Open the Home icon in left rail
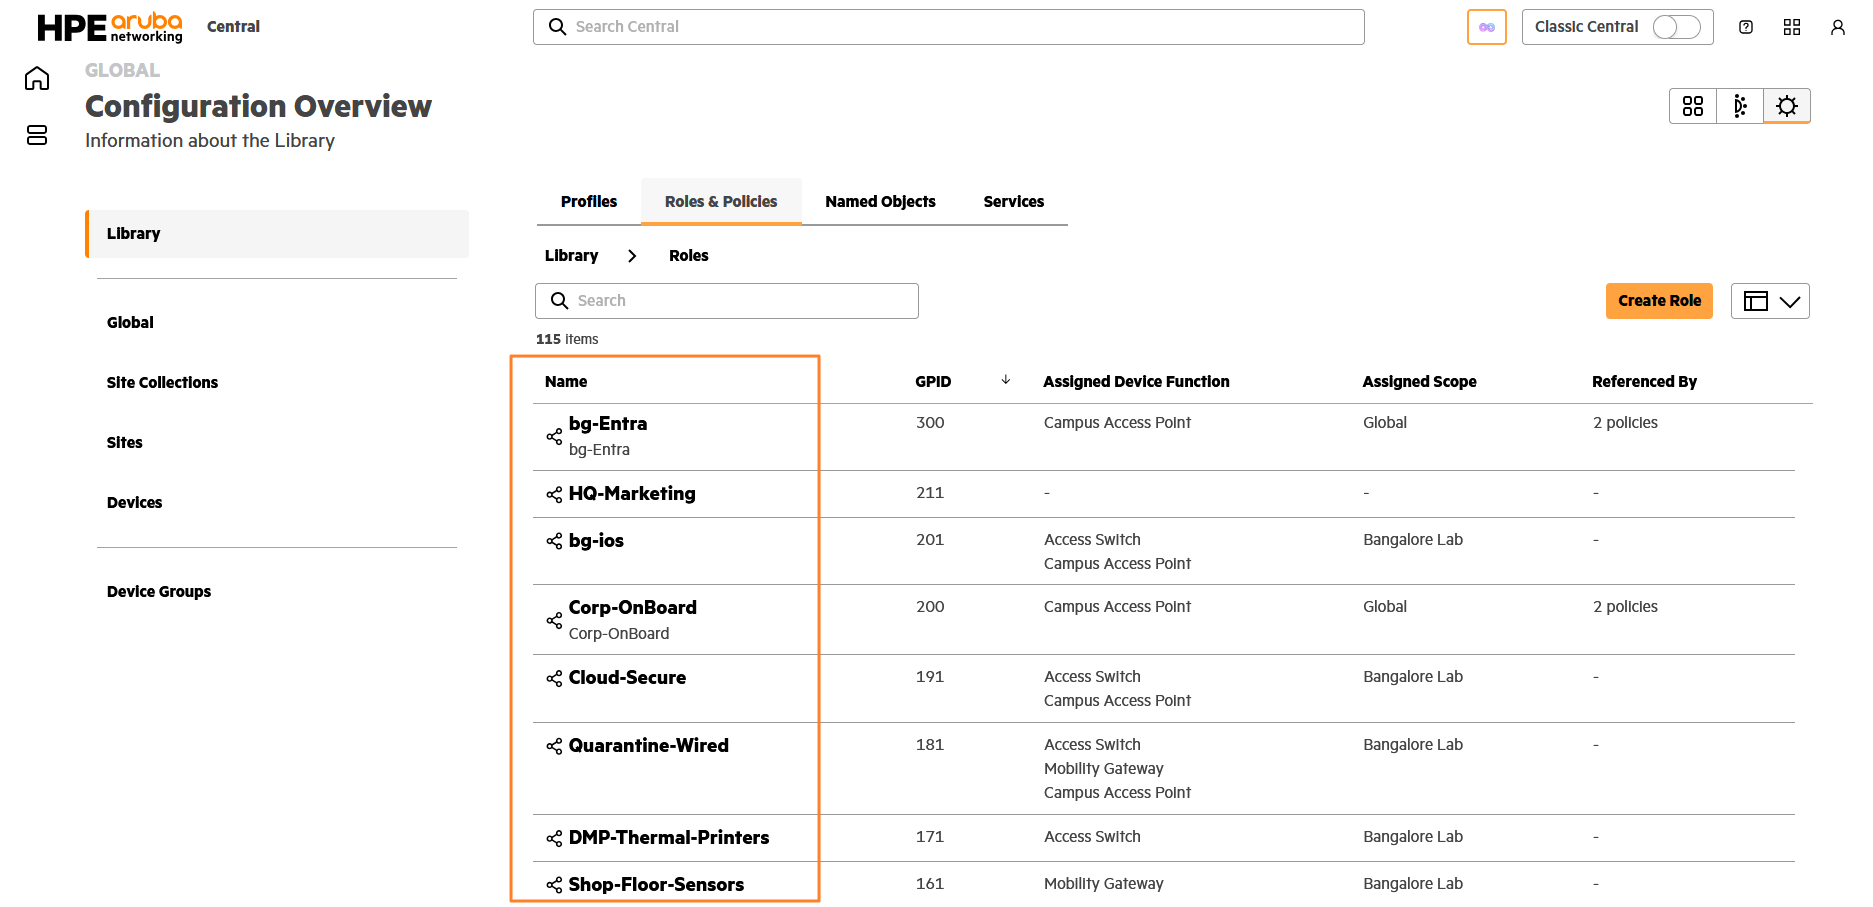This screenshot has width=1873, height=907. pyautogui.click(x=37, y=78)
